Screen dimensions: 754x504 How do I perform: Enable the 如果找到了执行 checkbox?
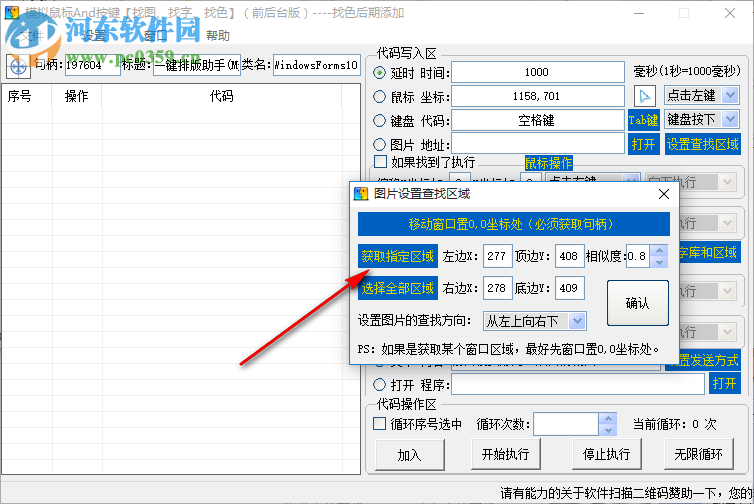(x=380, y=162)
